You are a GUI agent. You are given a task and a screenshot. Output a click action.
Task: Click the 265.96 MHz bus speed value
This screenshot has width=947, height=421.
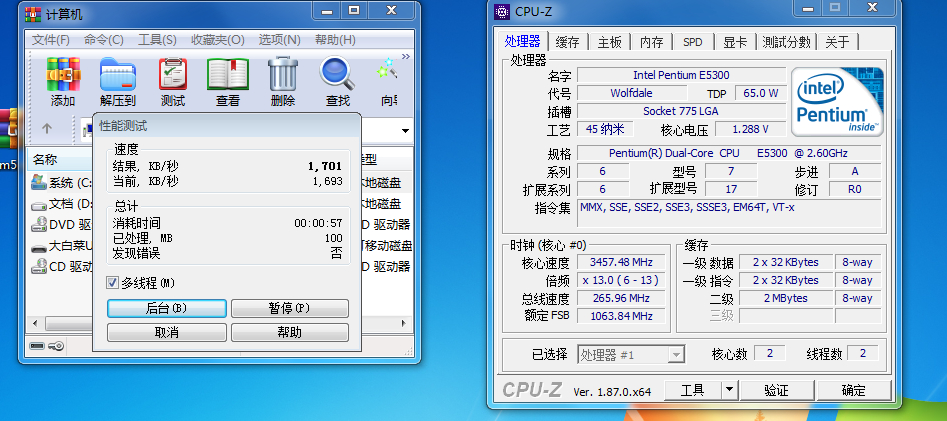[621, 298]
